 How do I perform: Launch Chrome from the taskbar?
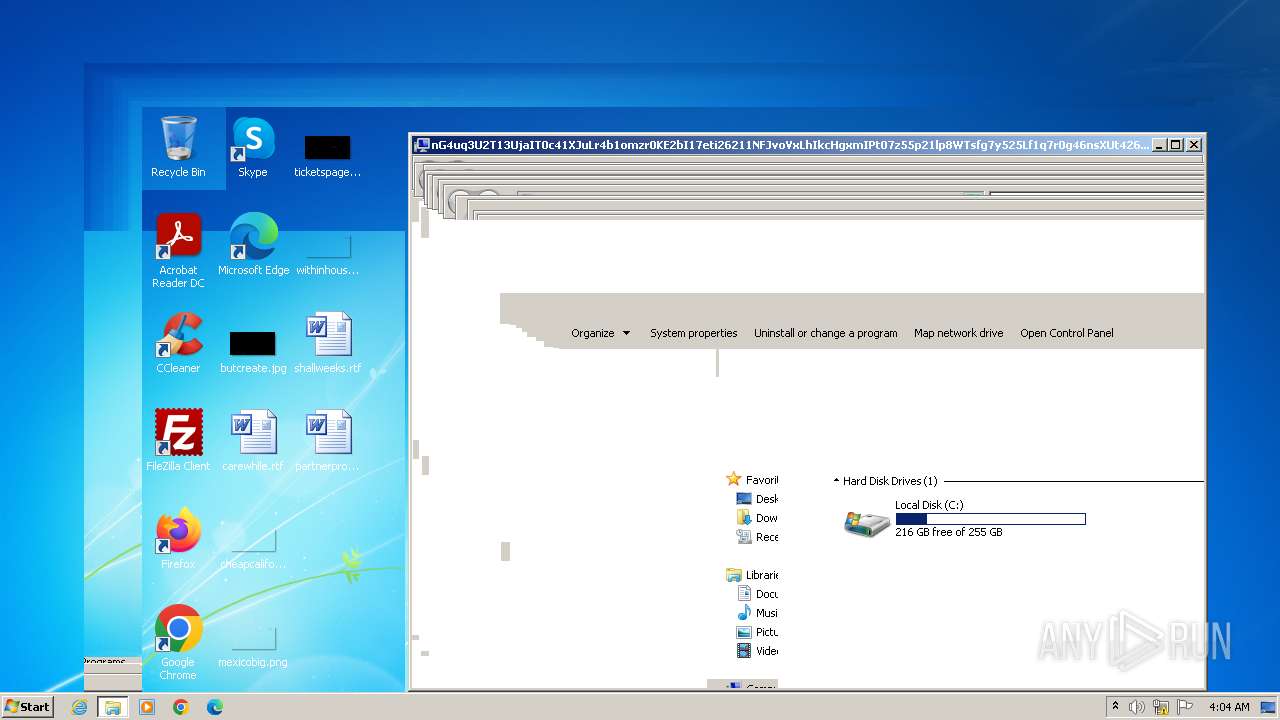pyautogui.click(x=180, y=707)
